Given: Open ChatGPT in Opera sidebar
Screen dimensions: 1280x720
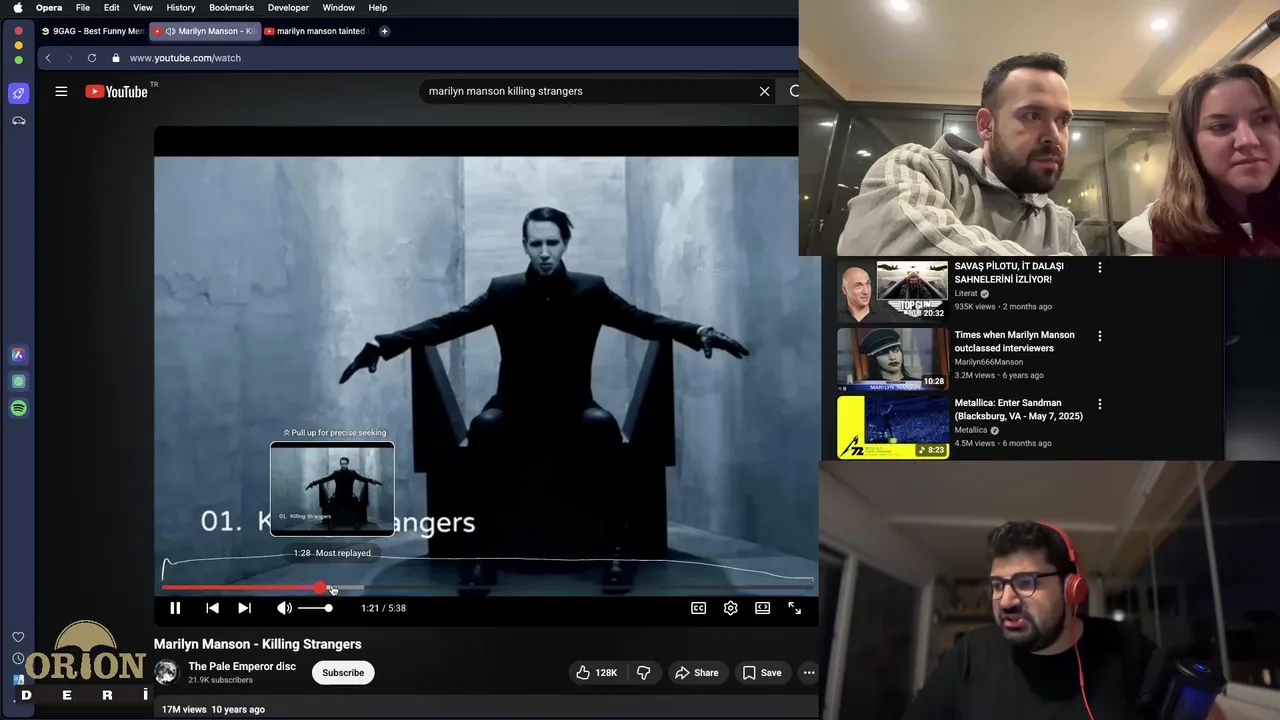Looking at the screenshot, I should point(18,381).
